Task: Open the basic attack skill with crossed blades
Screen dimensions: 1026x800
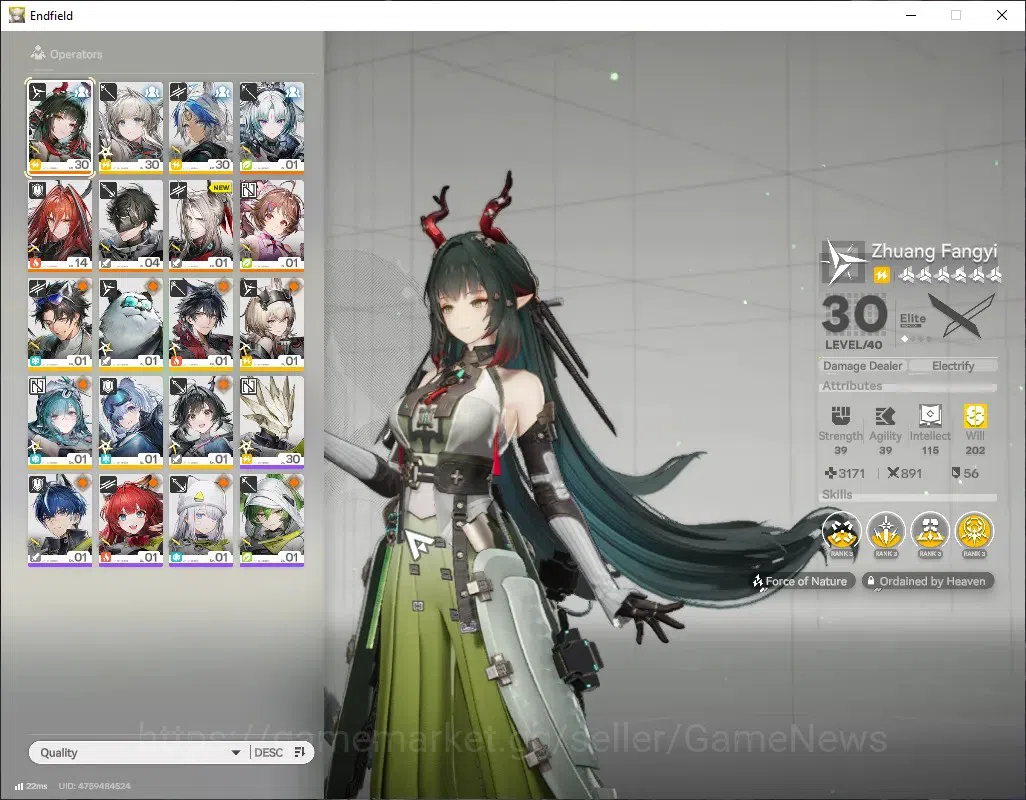Action: click(x=841, y=531)
